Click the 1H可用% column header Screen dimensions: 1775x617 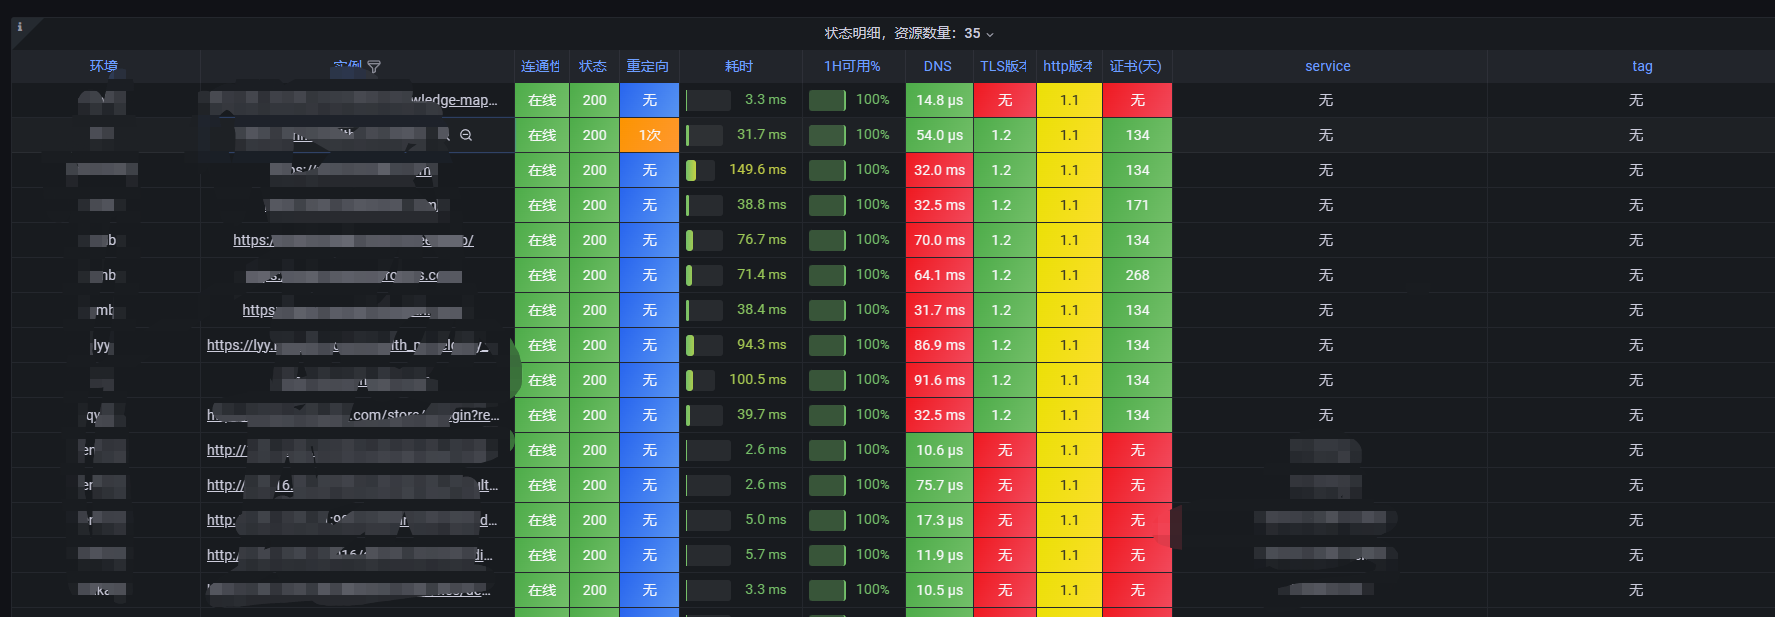coord(852,66)
